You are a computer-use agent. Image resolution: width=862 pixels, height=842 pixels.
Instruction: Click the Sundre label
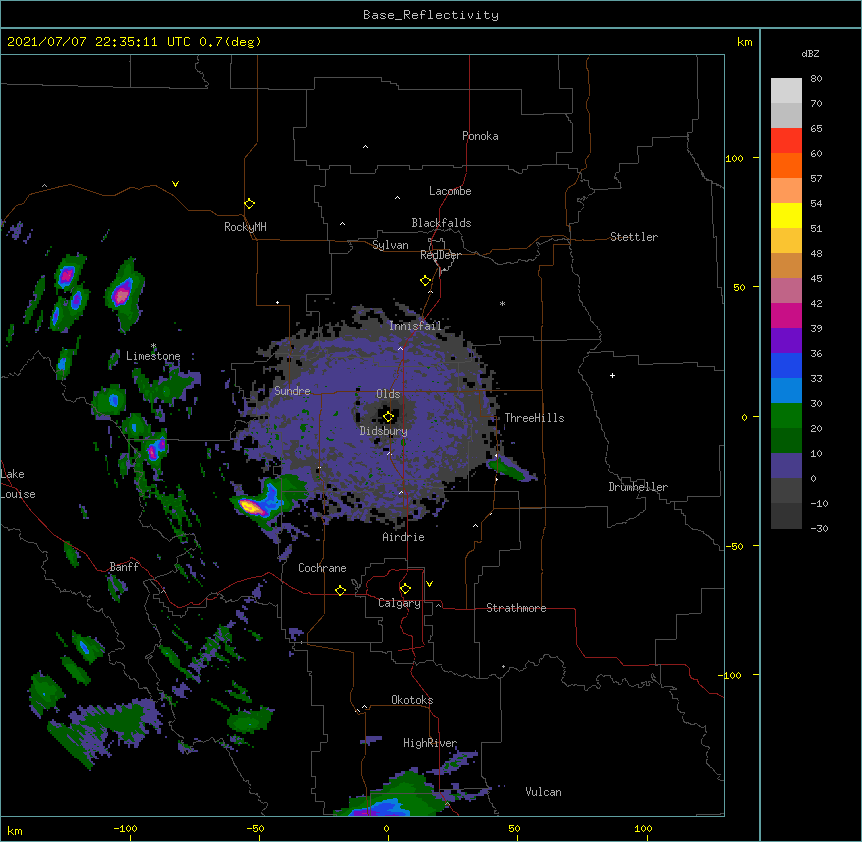292,391
